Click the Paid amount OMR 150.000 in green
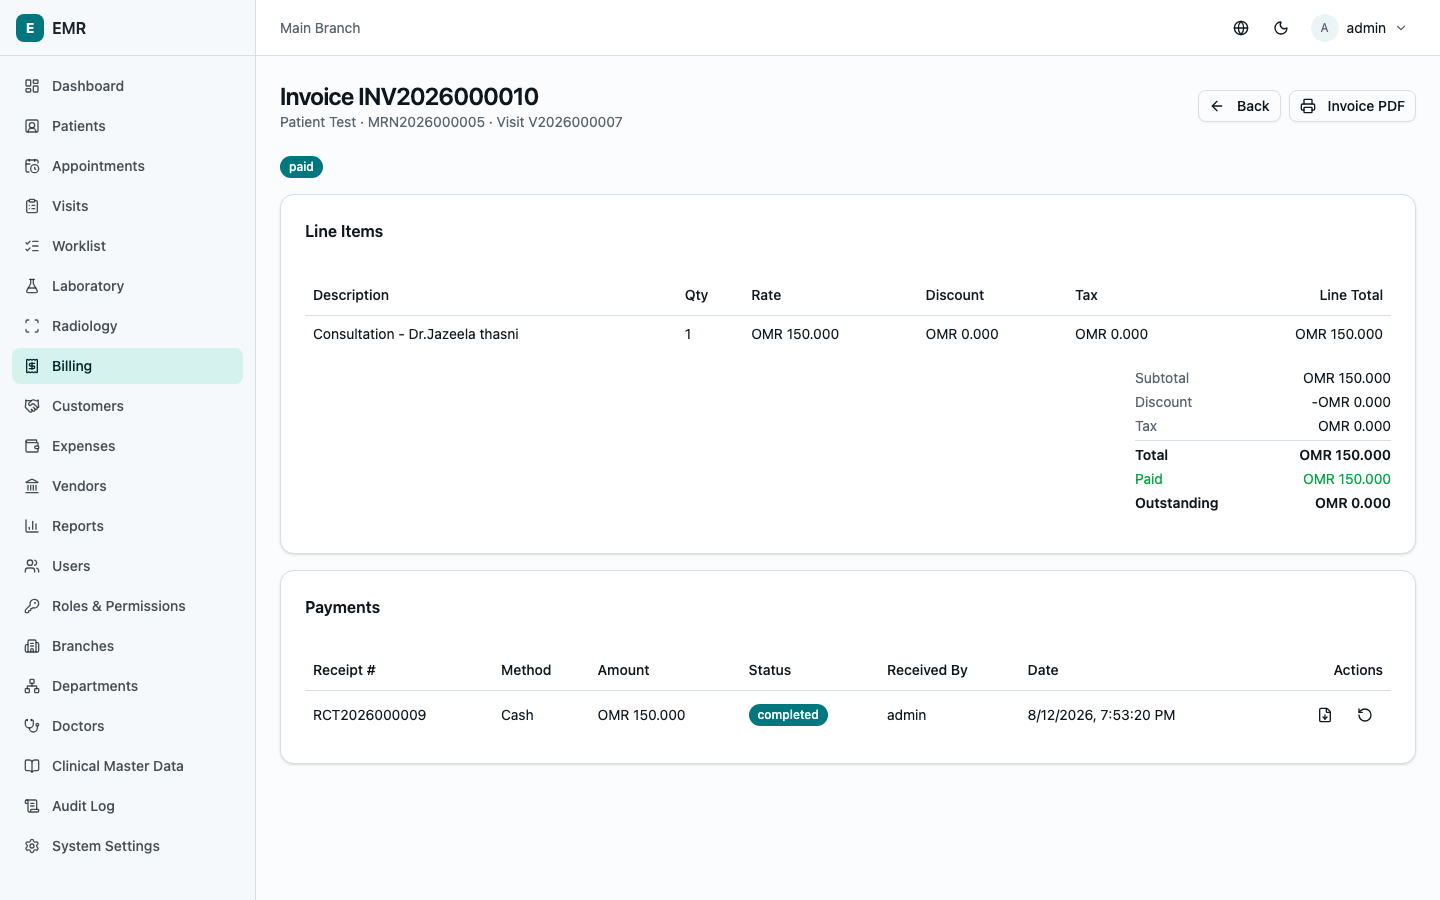The width and height of the screenshot is (1440, 900). (x=1346, y=479)
